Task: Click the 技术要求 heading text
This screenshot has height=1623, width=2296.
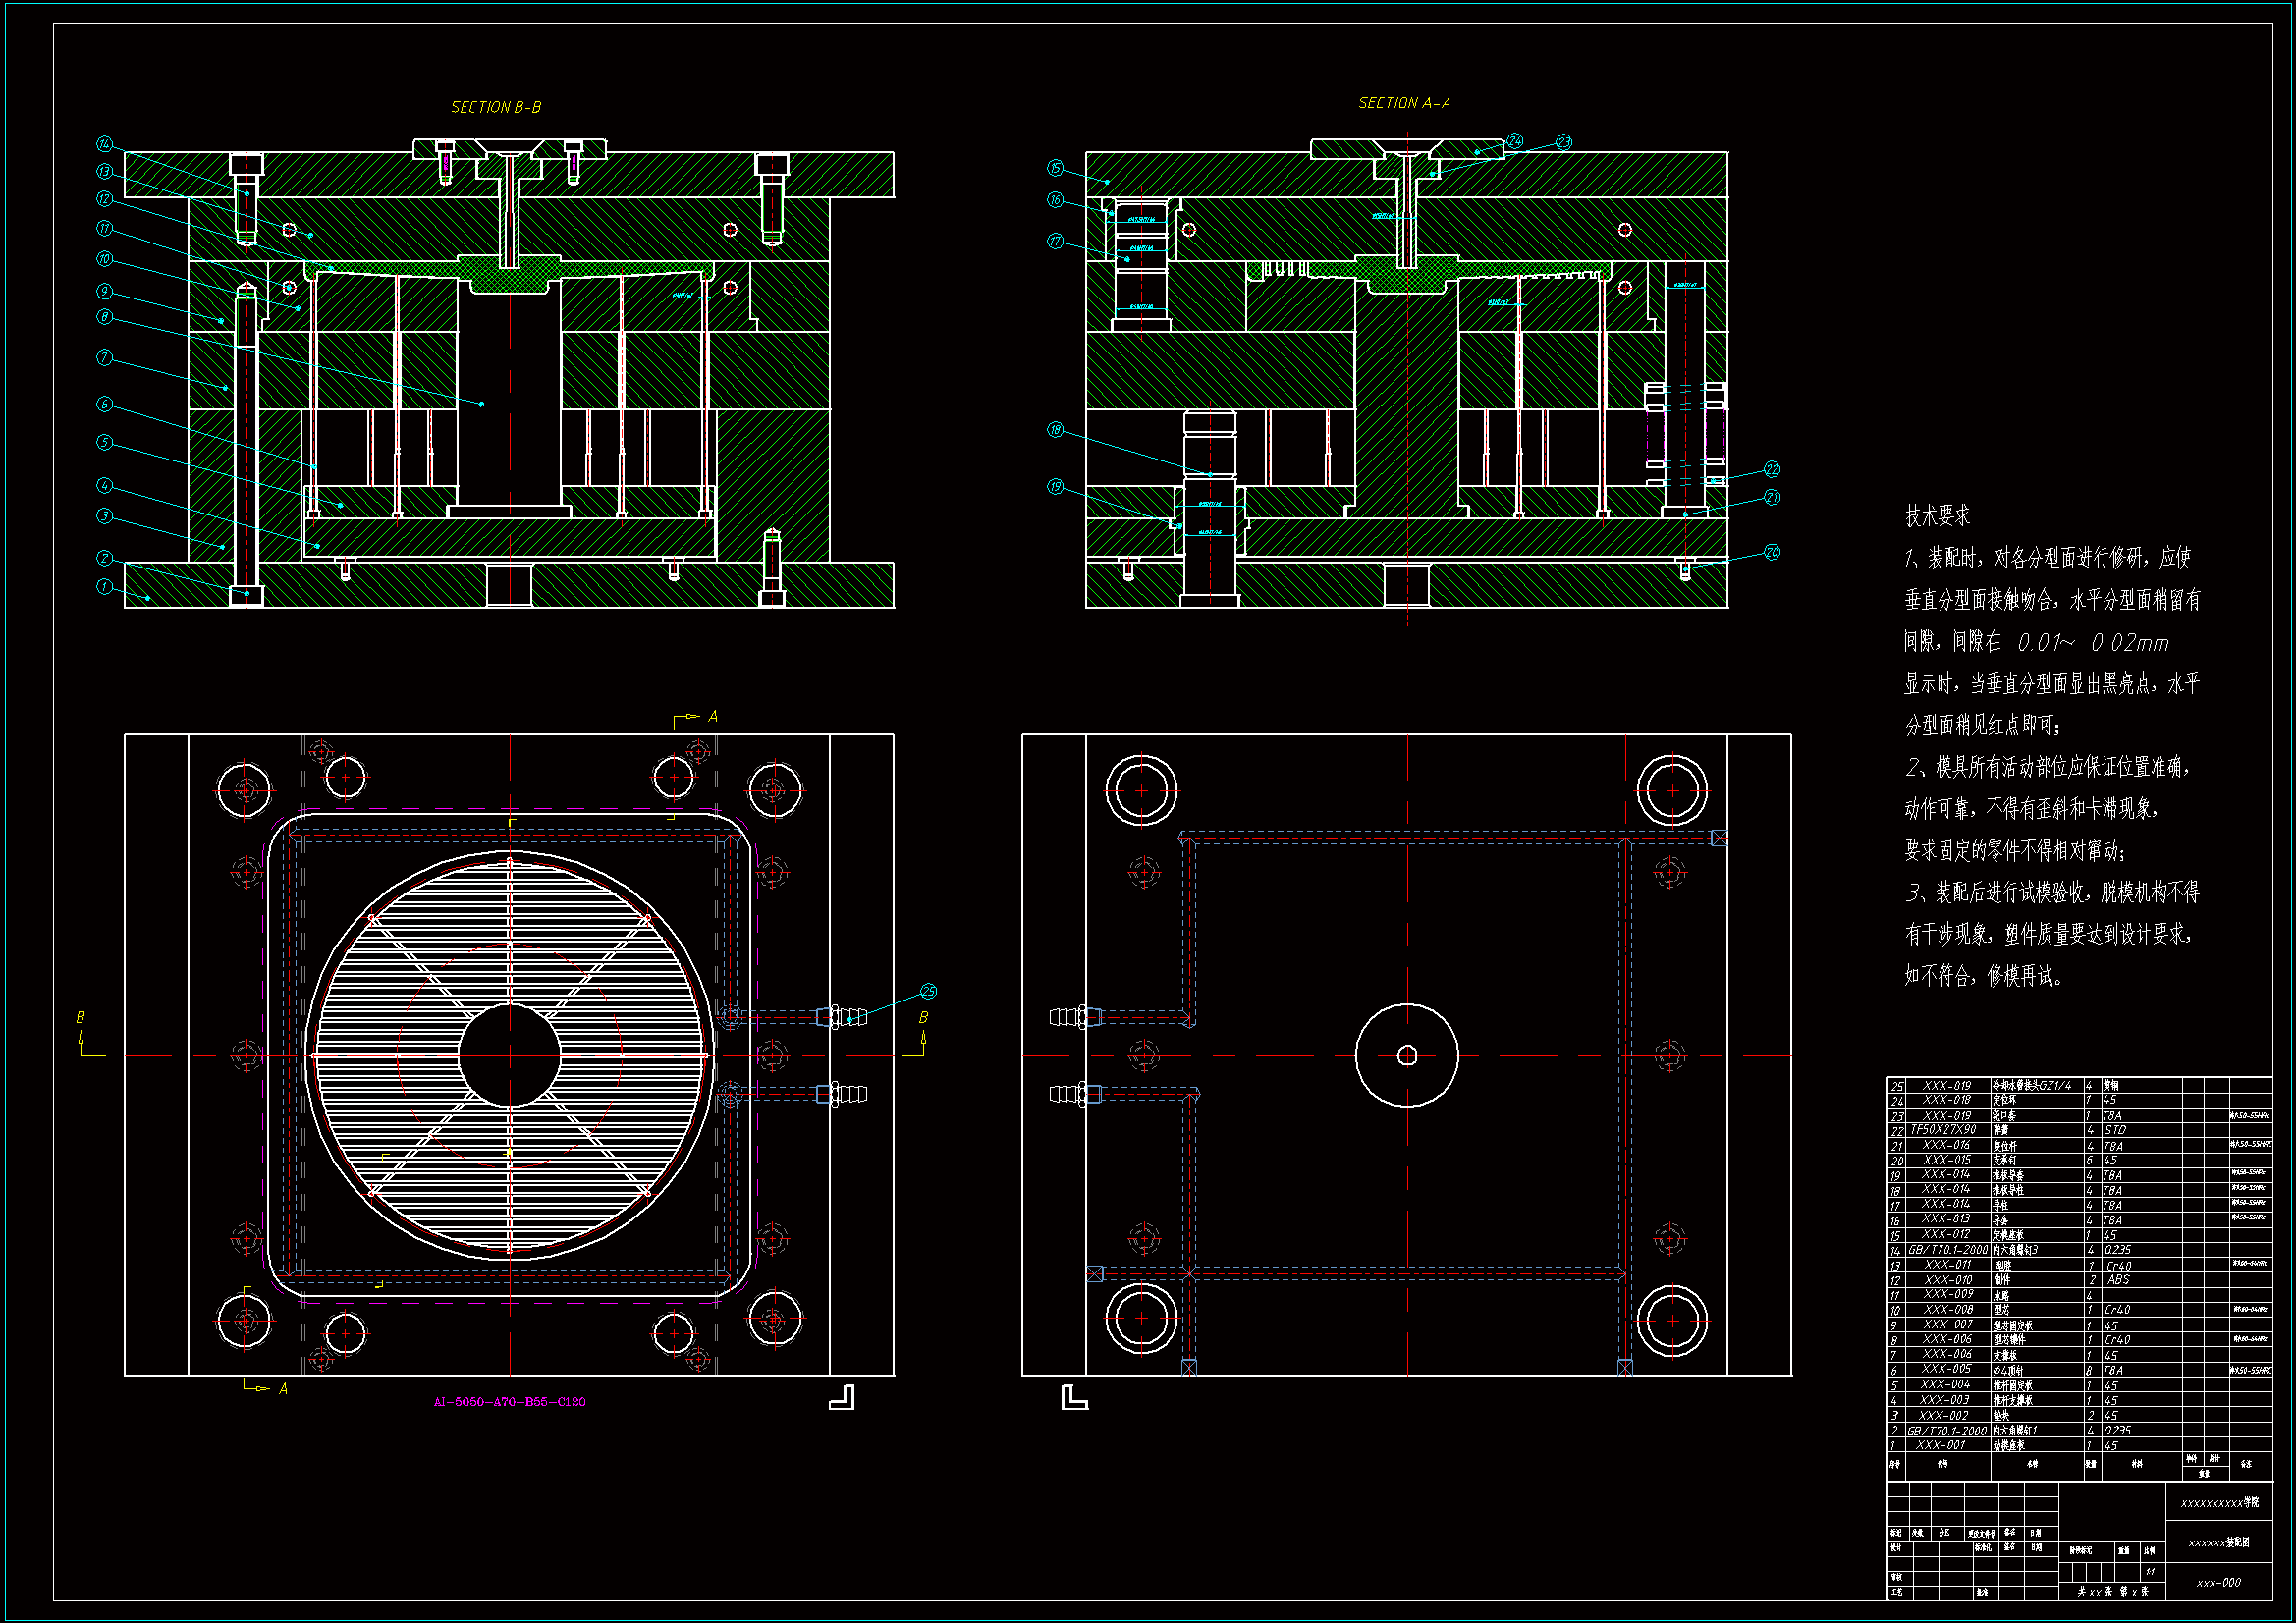Action: [1937, 516]
